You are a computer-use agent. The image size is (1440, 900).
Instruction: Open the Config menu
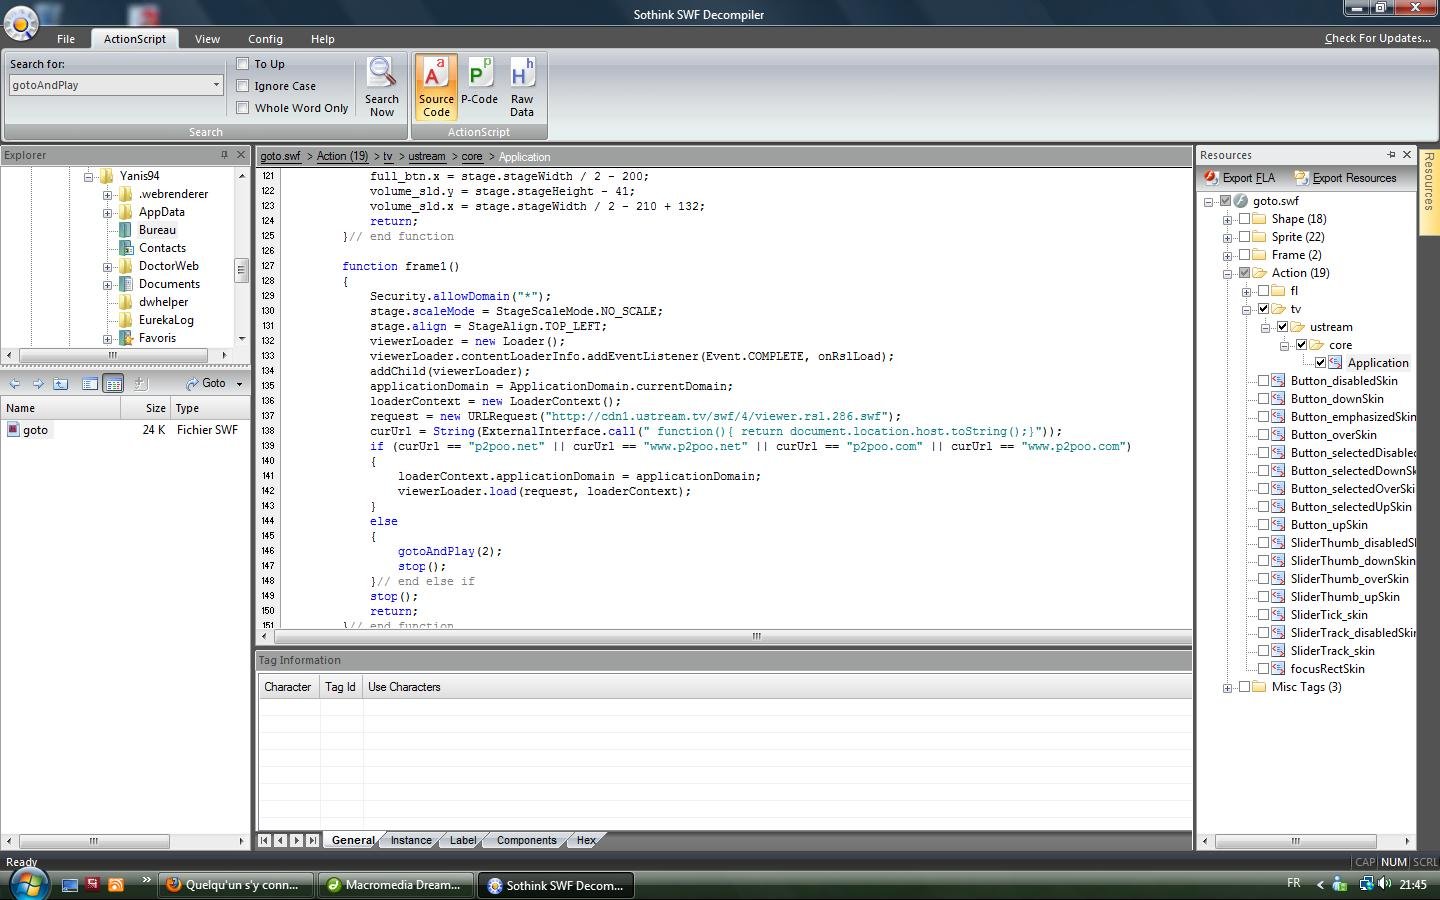point(265,39)
